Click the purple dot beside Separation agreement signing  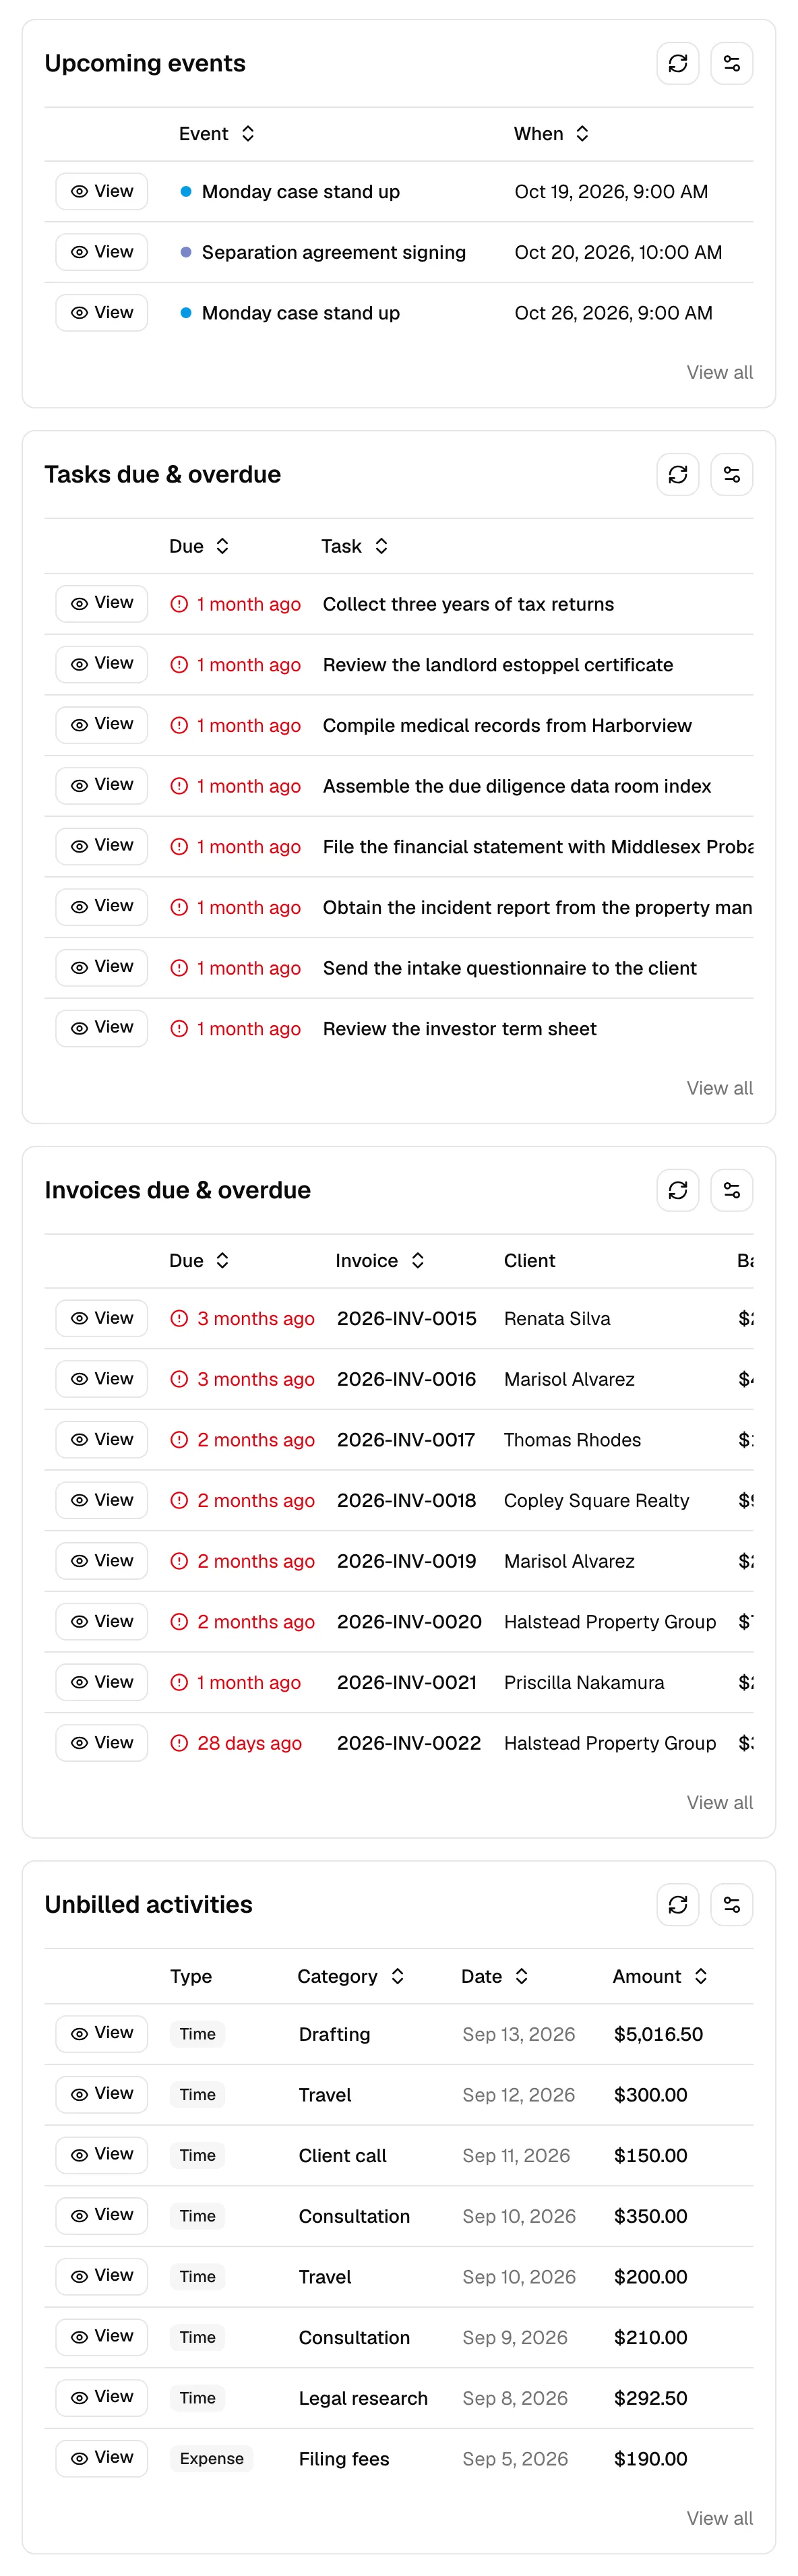click(x=186, y=252)
